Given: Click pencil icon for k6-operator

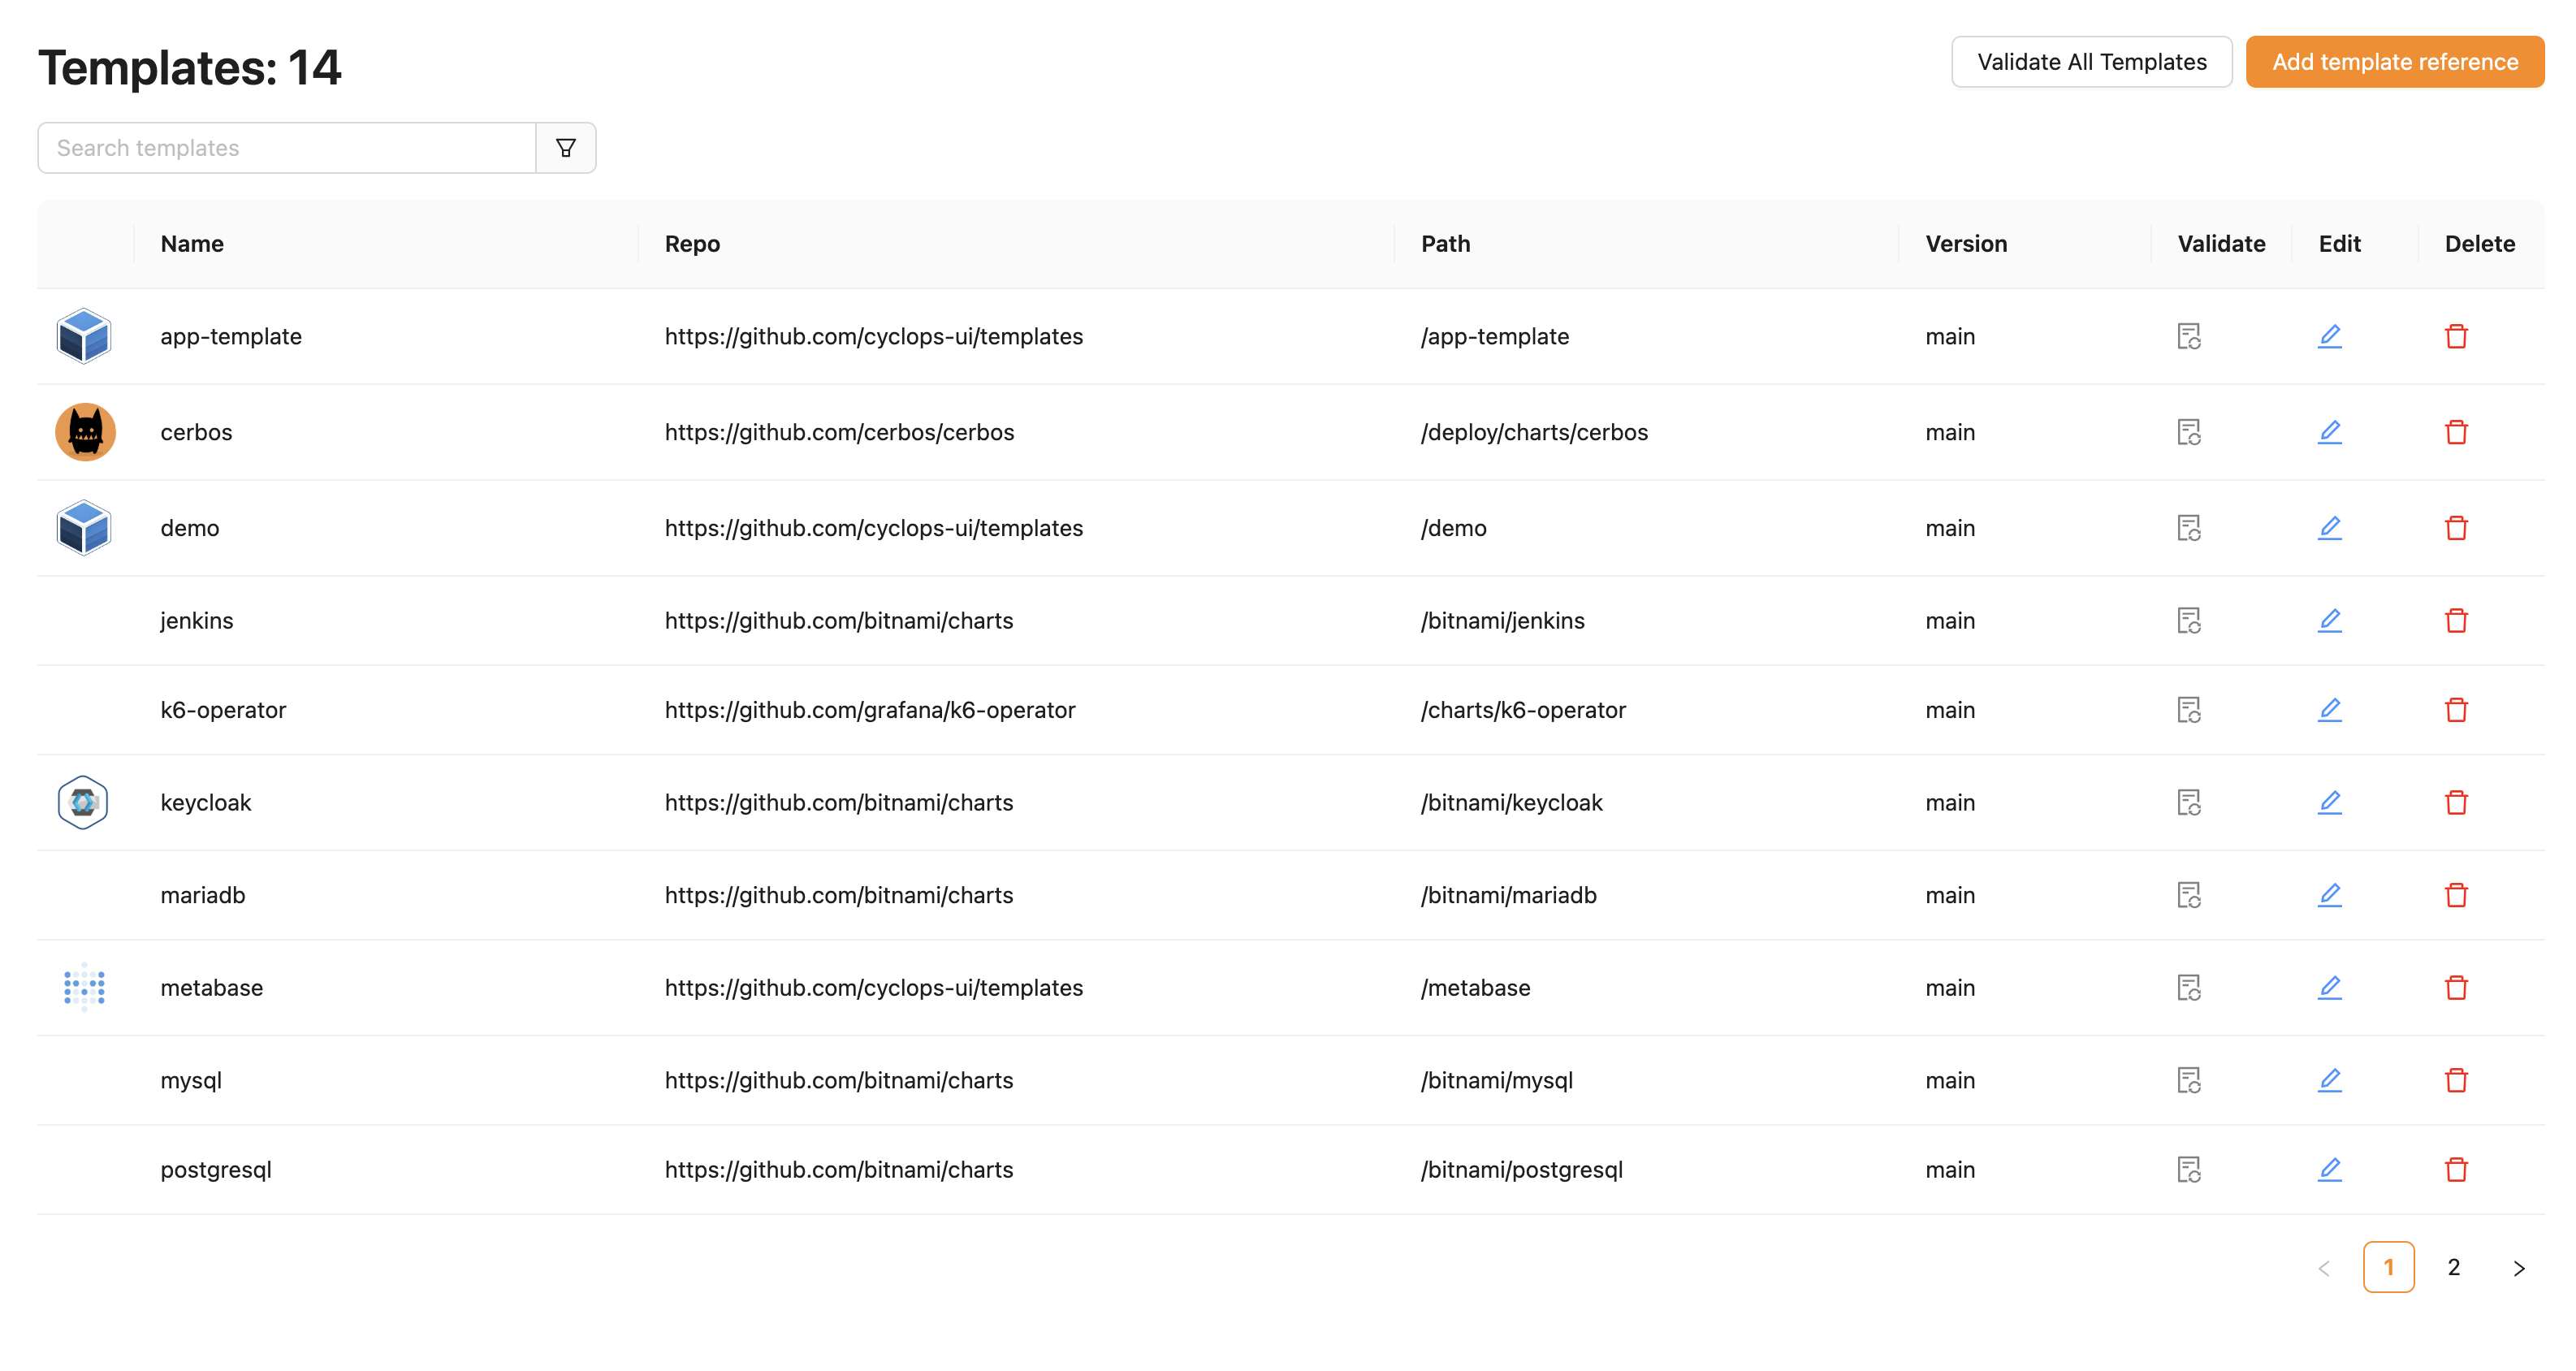Looking at the screenshot, I should click(x=2329, y=710).
